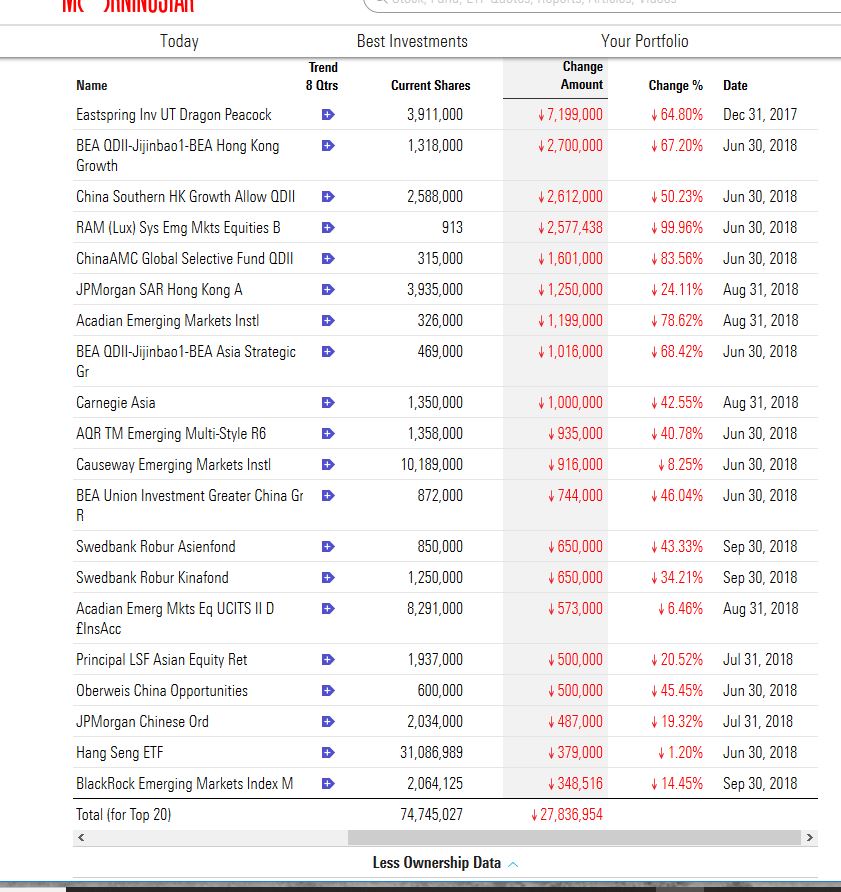Screen dimensions: 841x892
Task: Open Acadian Emerging Markets Instl fund link
Action: tap(167, 321)
